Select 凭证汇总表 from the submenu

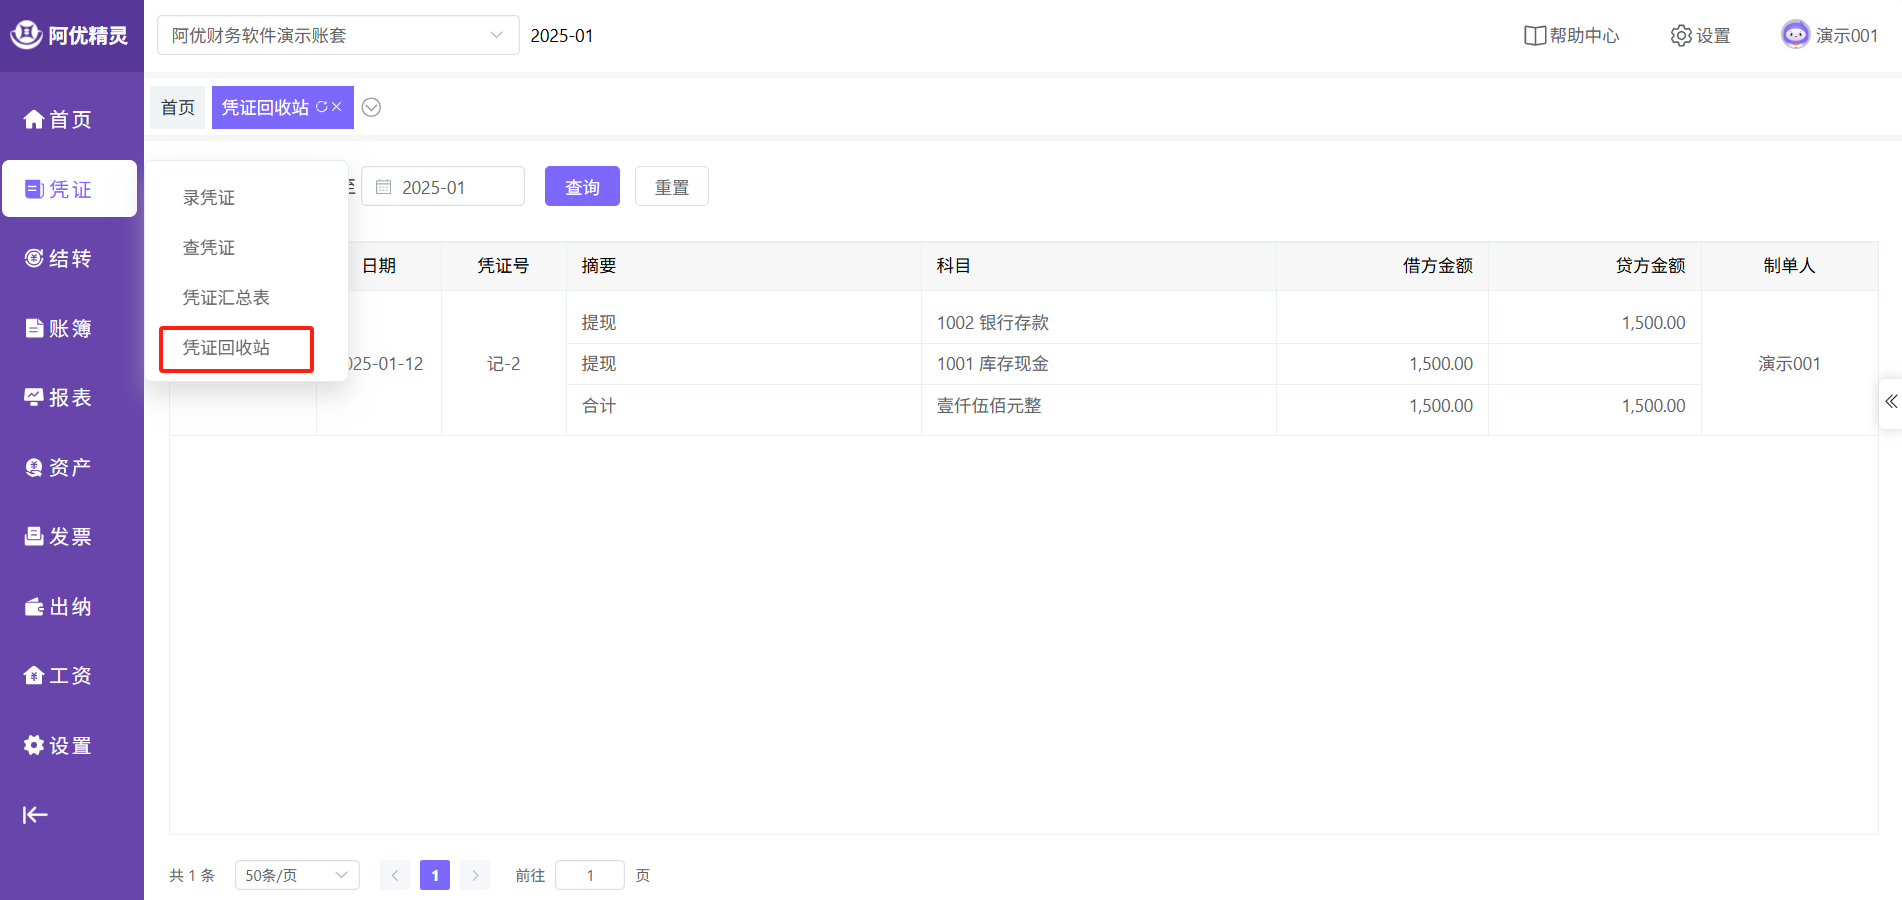pyautogui.click(x=226, y=298)
